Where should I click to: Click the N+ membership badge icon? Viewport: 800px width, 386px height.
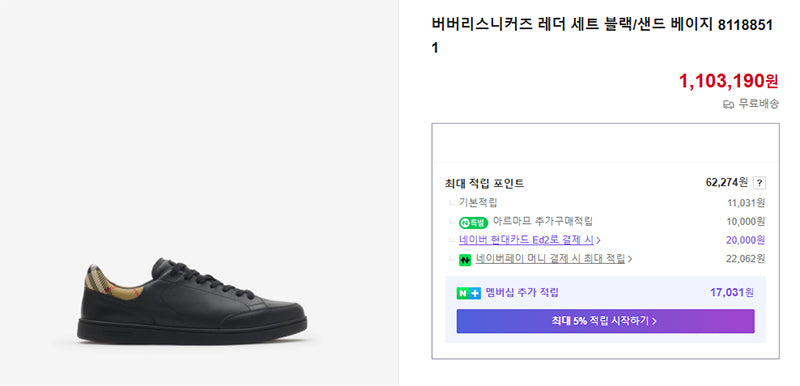point(468,293)
